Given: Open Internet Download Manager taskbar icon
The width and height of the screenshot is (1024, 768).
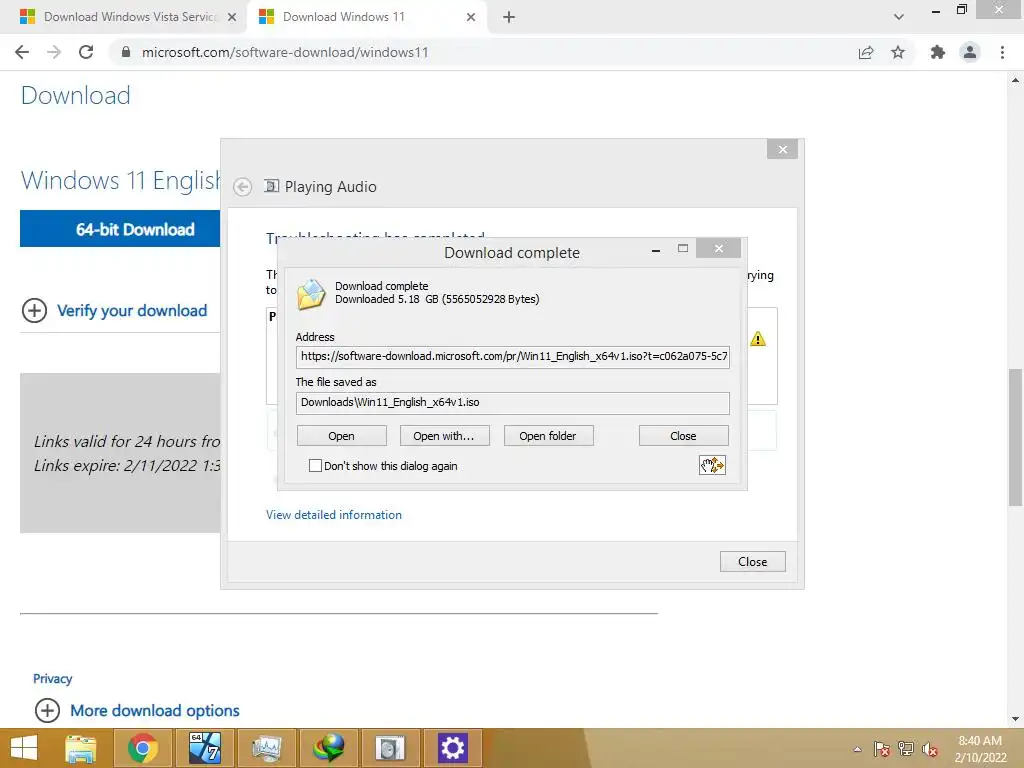Looking at the screenshot, I should (328, 748).
